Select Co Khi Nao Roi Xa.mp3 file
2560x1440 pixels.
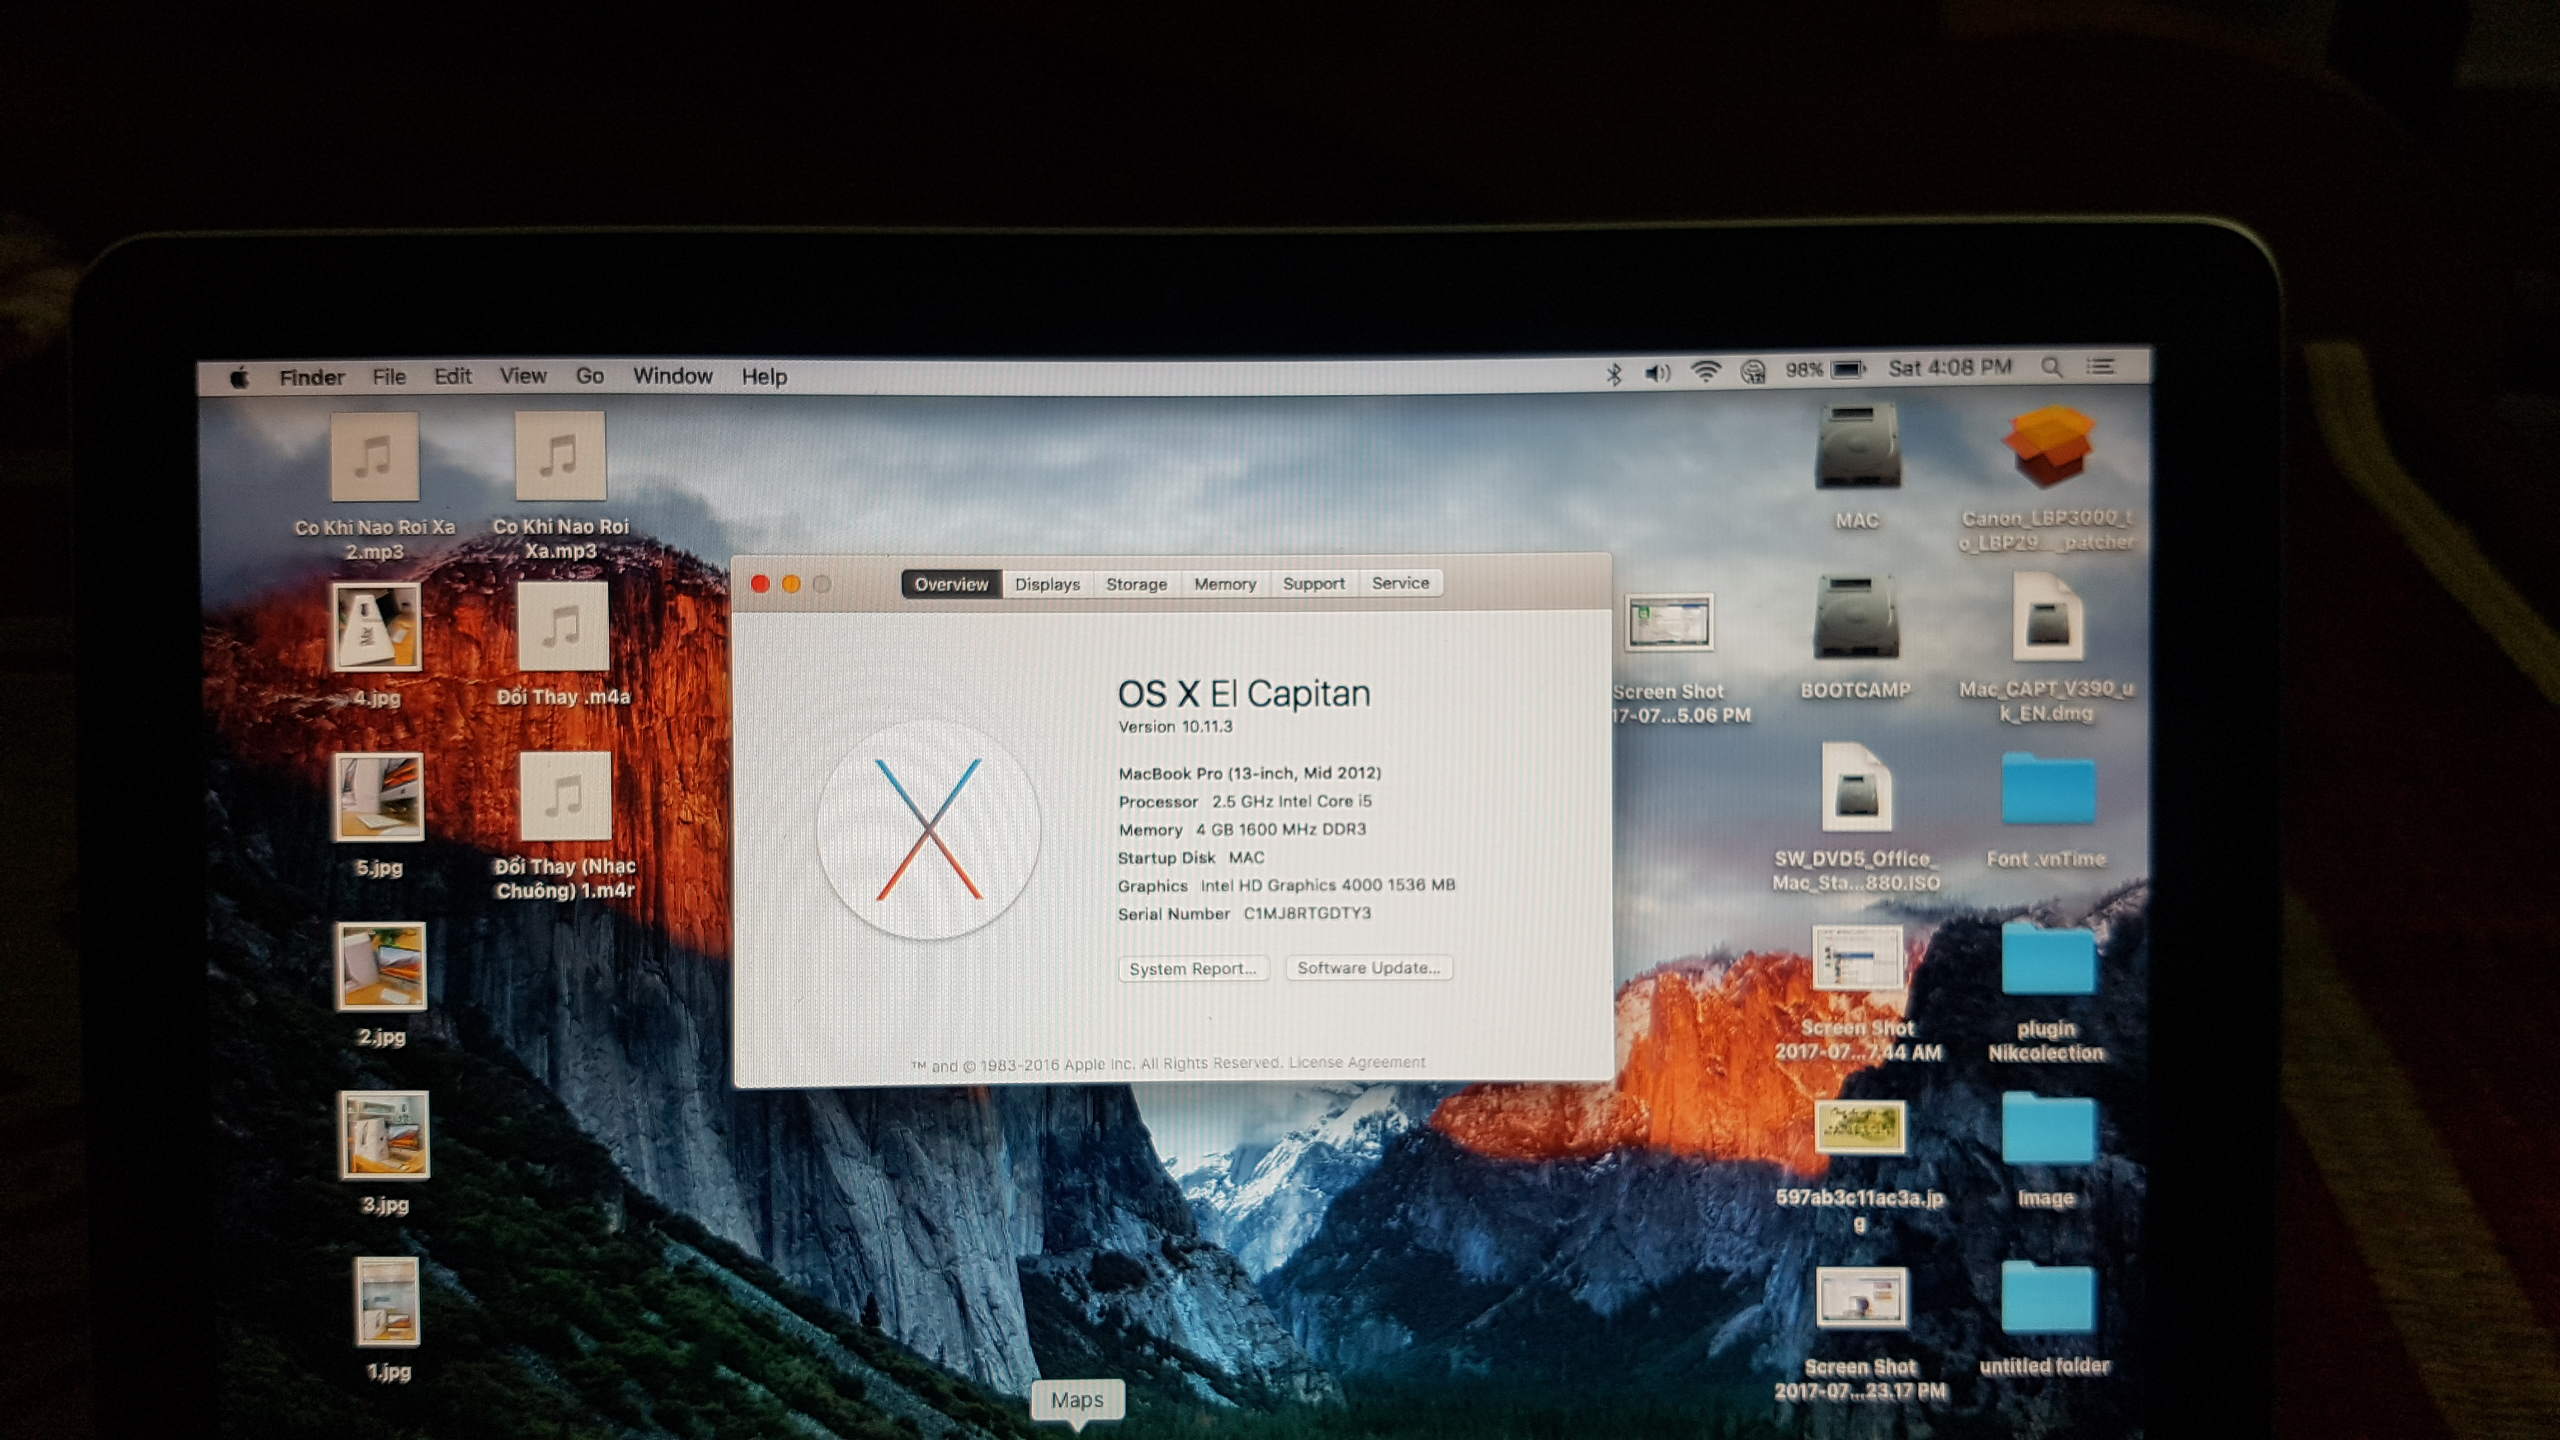pos(560,456)
